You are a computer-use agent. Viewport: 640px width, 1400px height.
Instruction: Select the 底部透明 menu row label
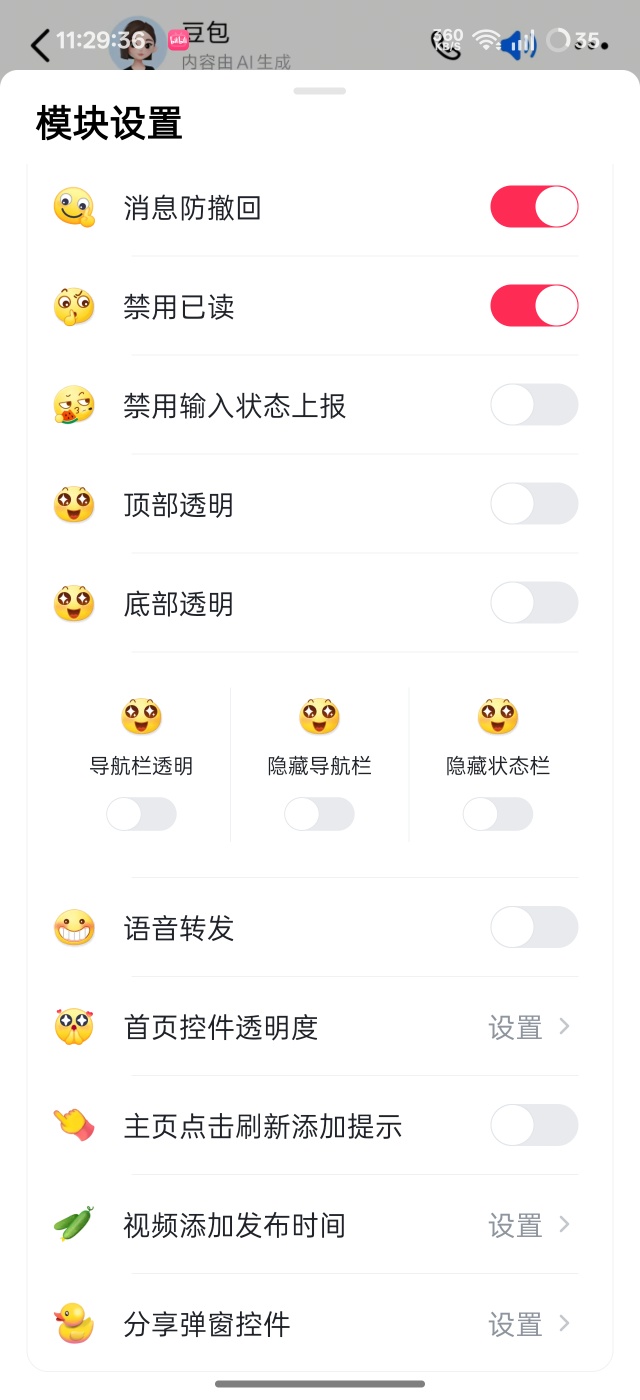coord(179,604)
